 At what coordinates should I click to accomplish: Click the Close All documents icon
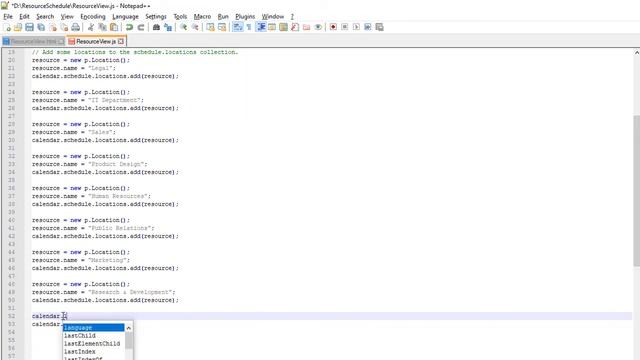tap(64, 27)
